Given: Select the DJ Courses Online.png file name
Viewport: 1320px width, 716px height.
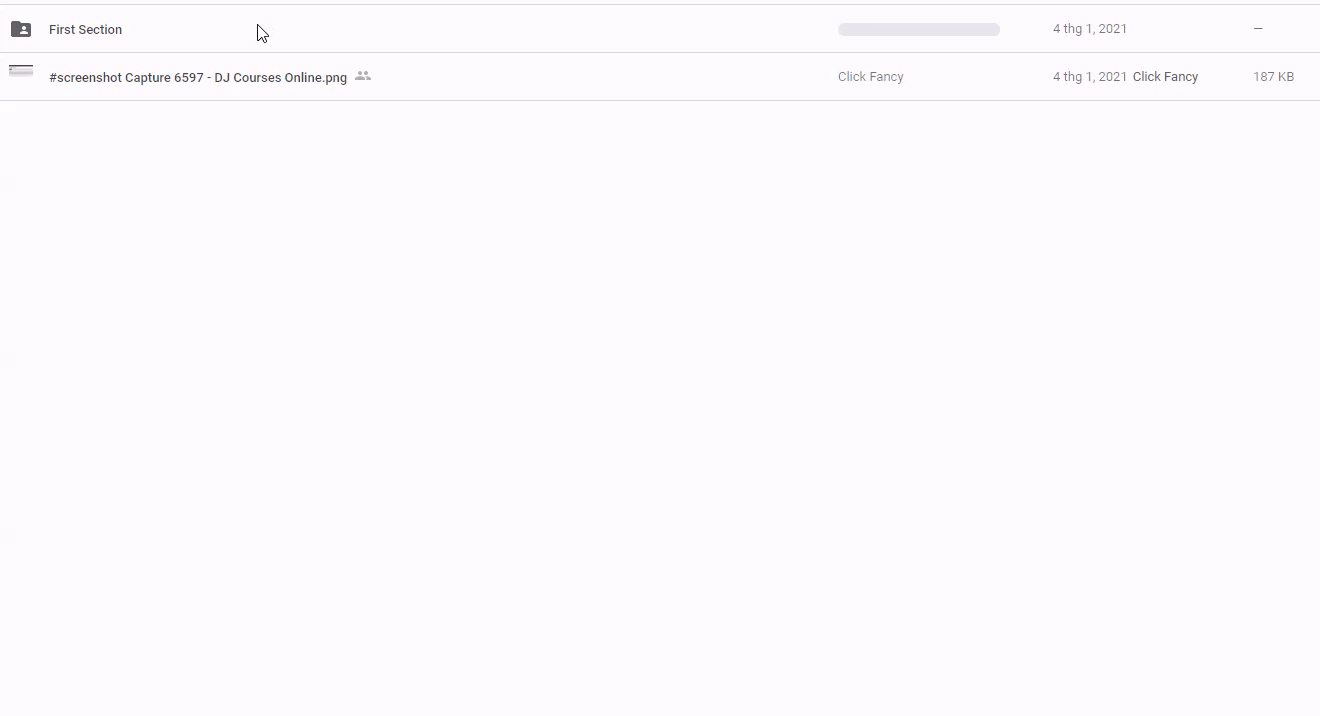Looking at the screenshot, I should click(198, 77).
